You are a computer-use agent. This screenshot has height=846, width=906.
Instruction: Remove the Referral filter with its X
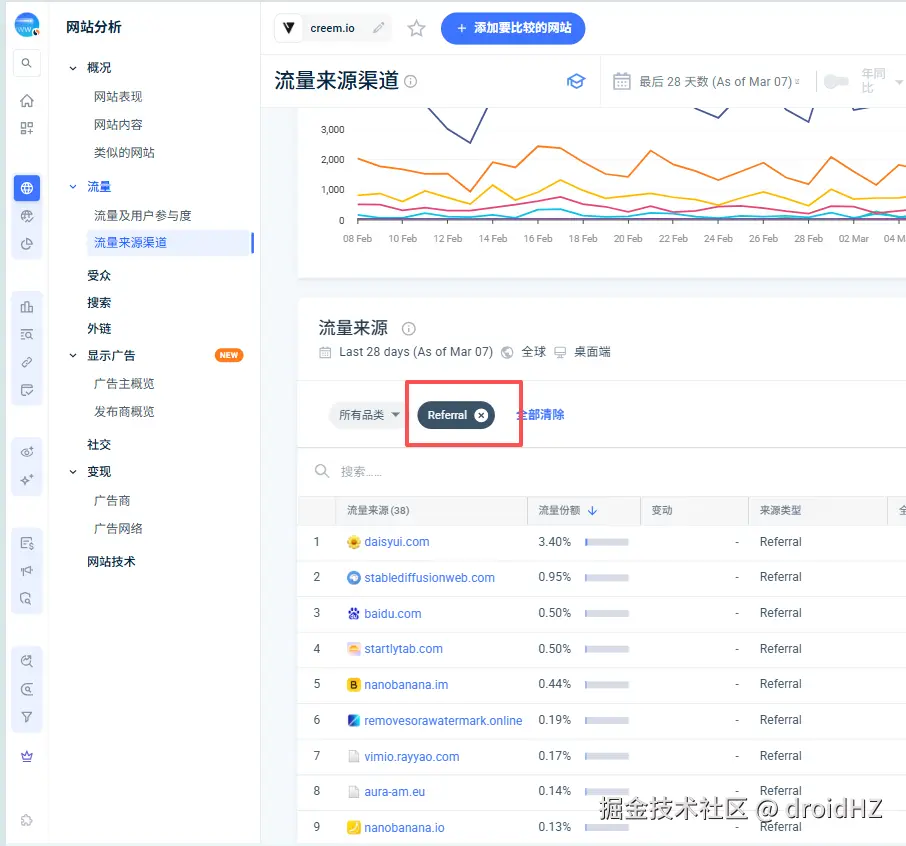[x=481, y=415]
